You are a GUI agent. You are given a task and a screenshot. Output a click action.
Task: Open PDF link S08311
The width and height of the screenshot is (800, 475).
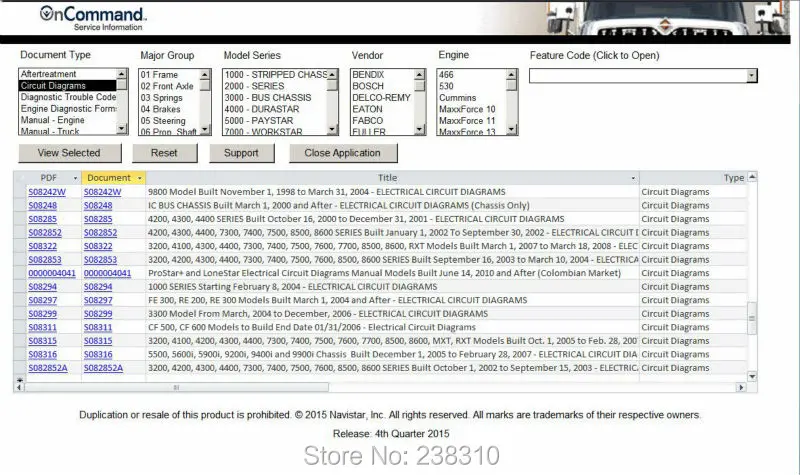coord(42,327)
